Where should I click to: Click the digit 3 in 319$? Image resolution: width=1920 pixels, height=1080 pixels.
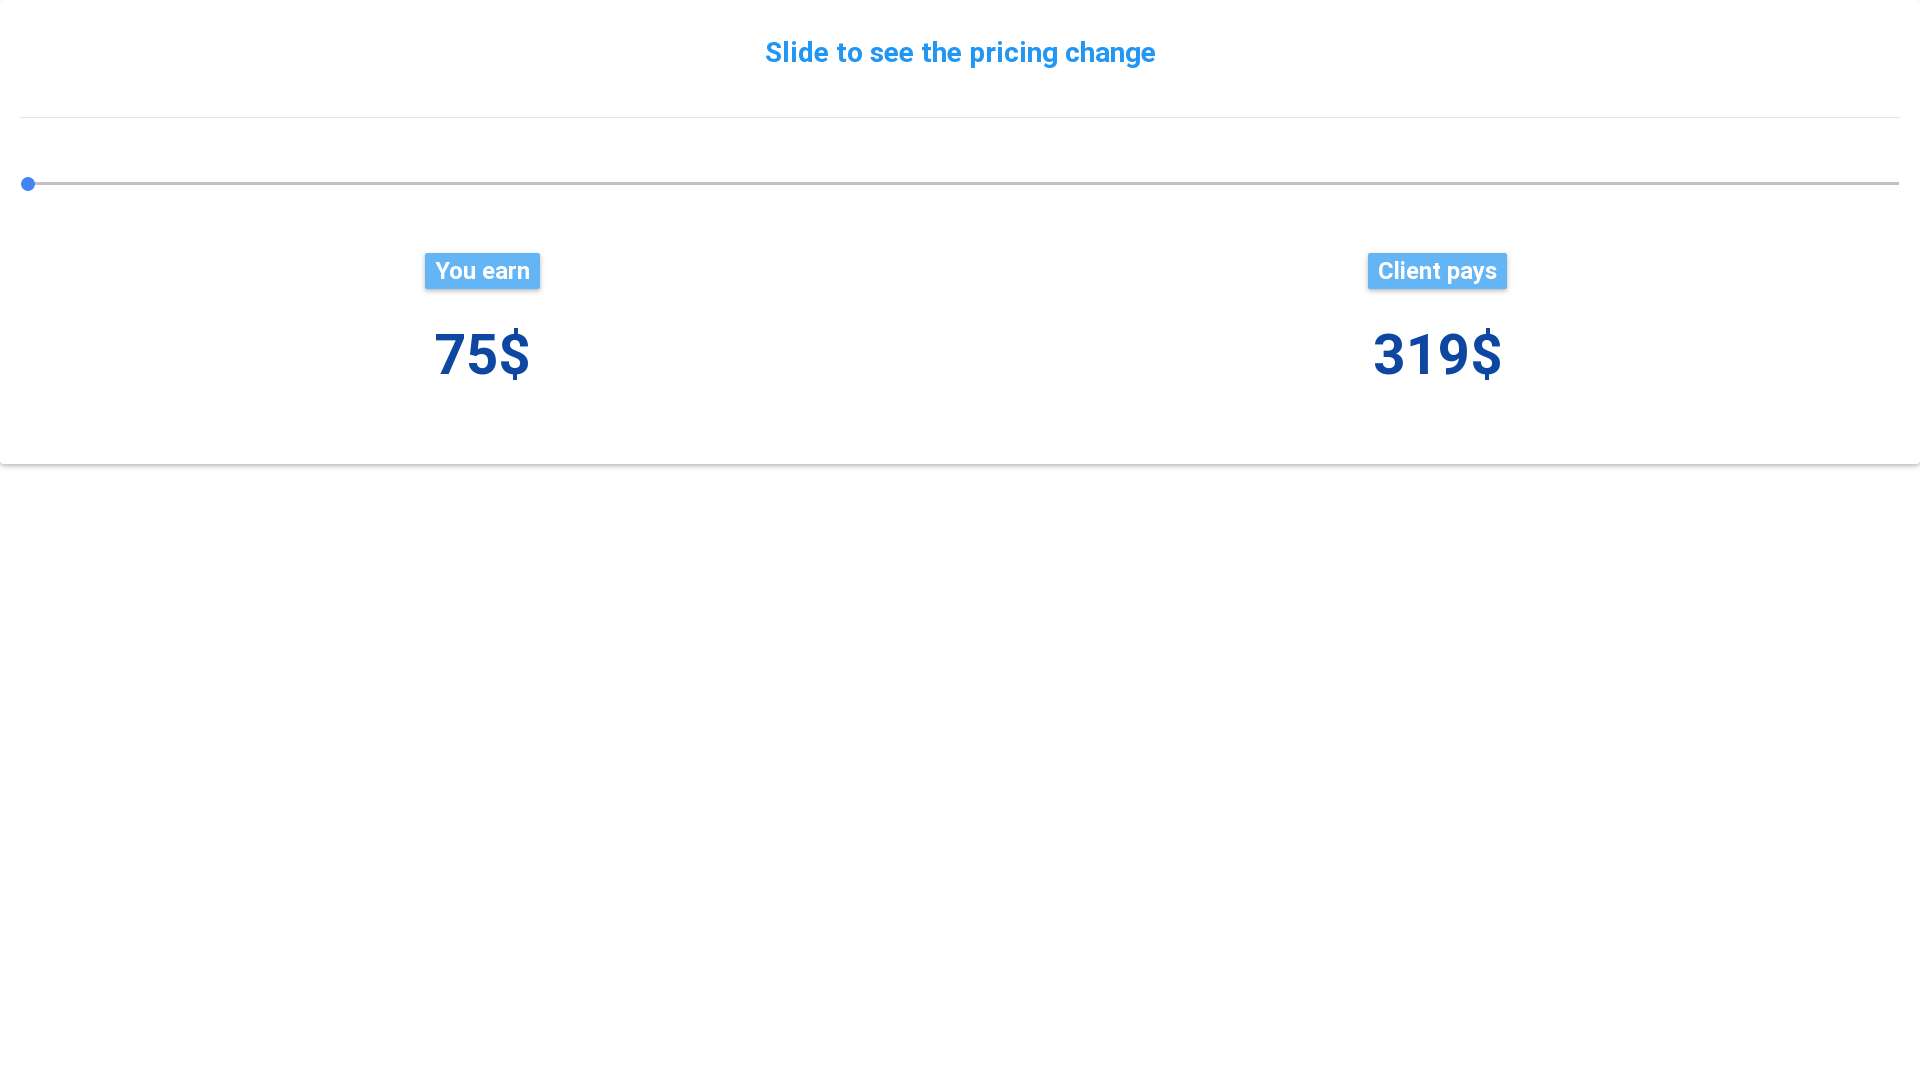click(x=1390, y=355)
